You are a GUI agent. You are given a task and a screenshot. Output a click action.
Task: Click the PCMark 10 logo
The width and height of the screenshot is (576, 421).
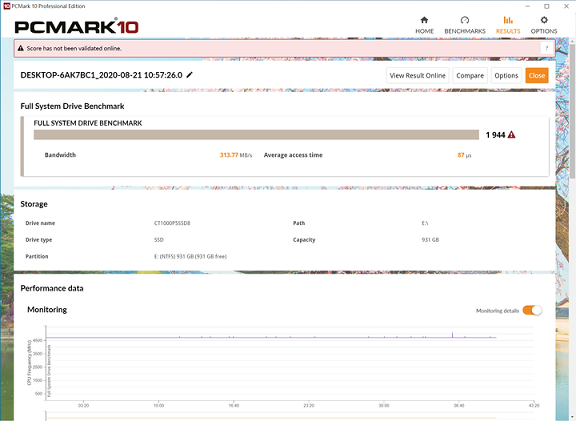tap(76, 26)
